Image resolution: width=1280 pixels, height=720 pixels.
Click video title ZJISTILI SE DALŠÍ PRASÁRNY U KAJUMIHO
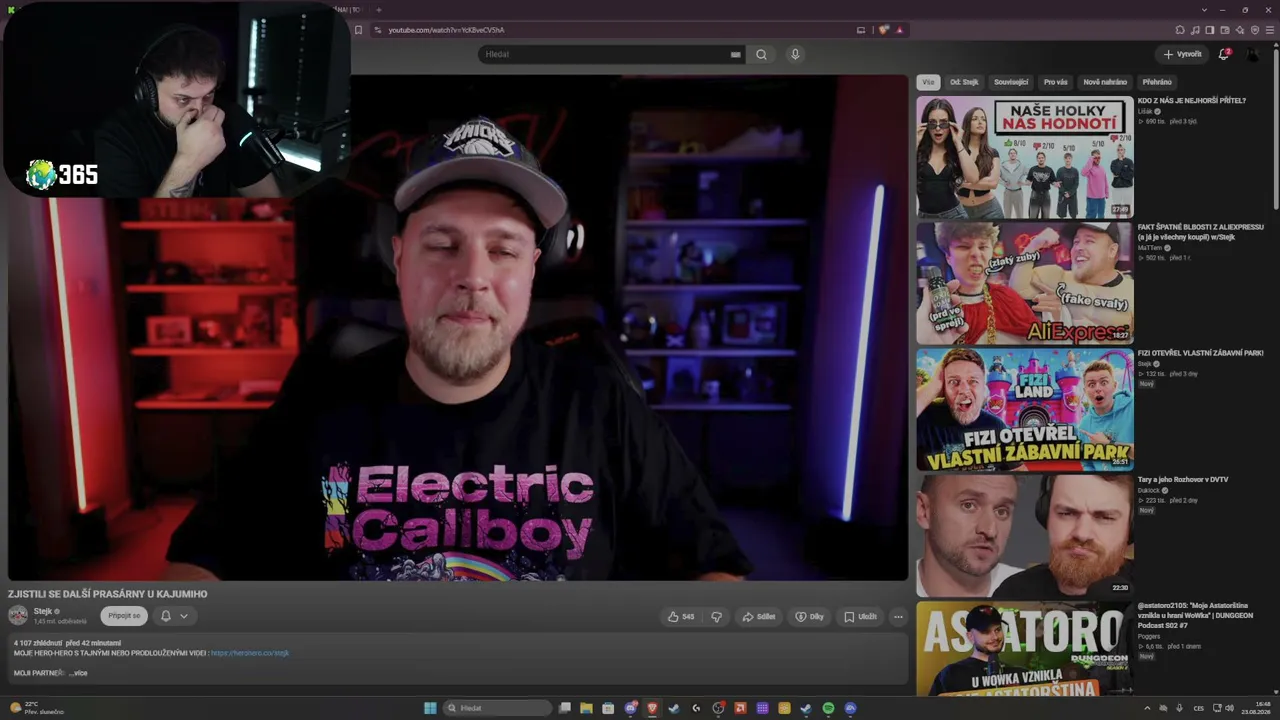click(x=108, y=594)
